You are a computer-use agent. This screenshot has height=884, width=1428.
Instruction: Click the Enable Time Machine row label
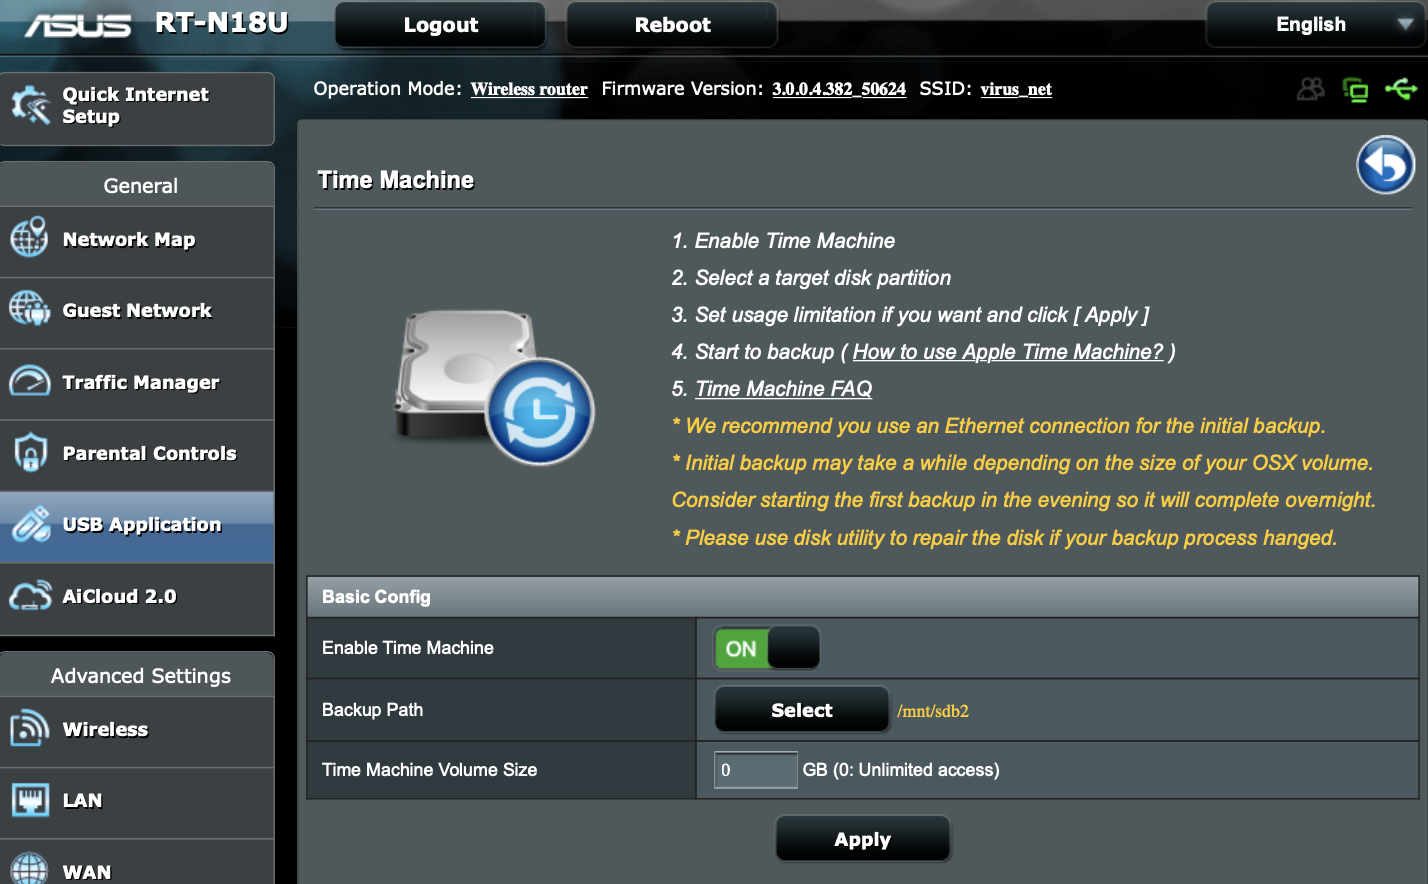[407, 648]
